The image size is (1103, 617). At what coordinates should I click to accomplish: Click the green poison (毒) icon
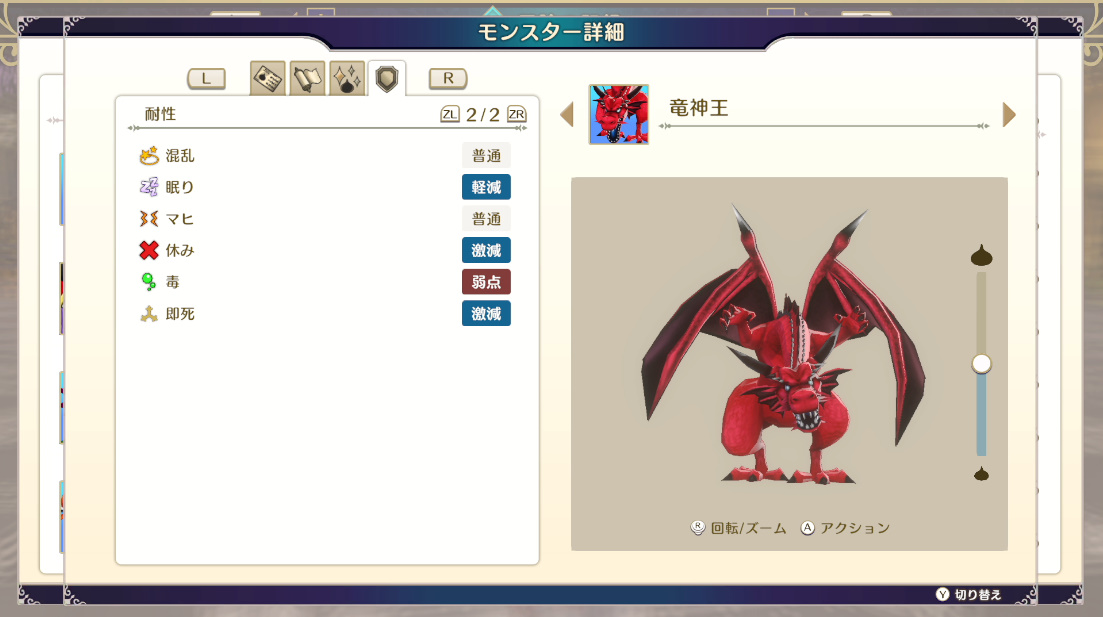coord(148,282)
